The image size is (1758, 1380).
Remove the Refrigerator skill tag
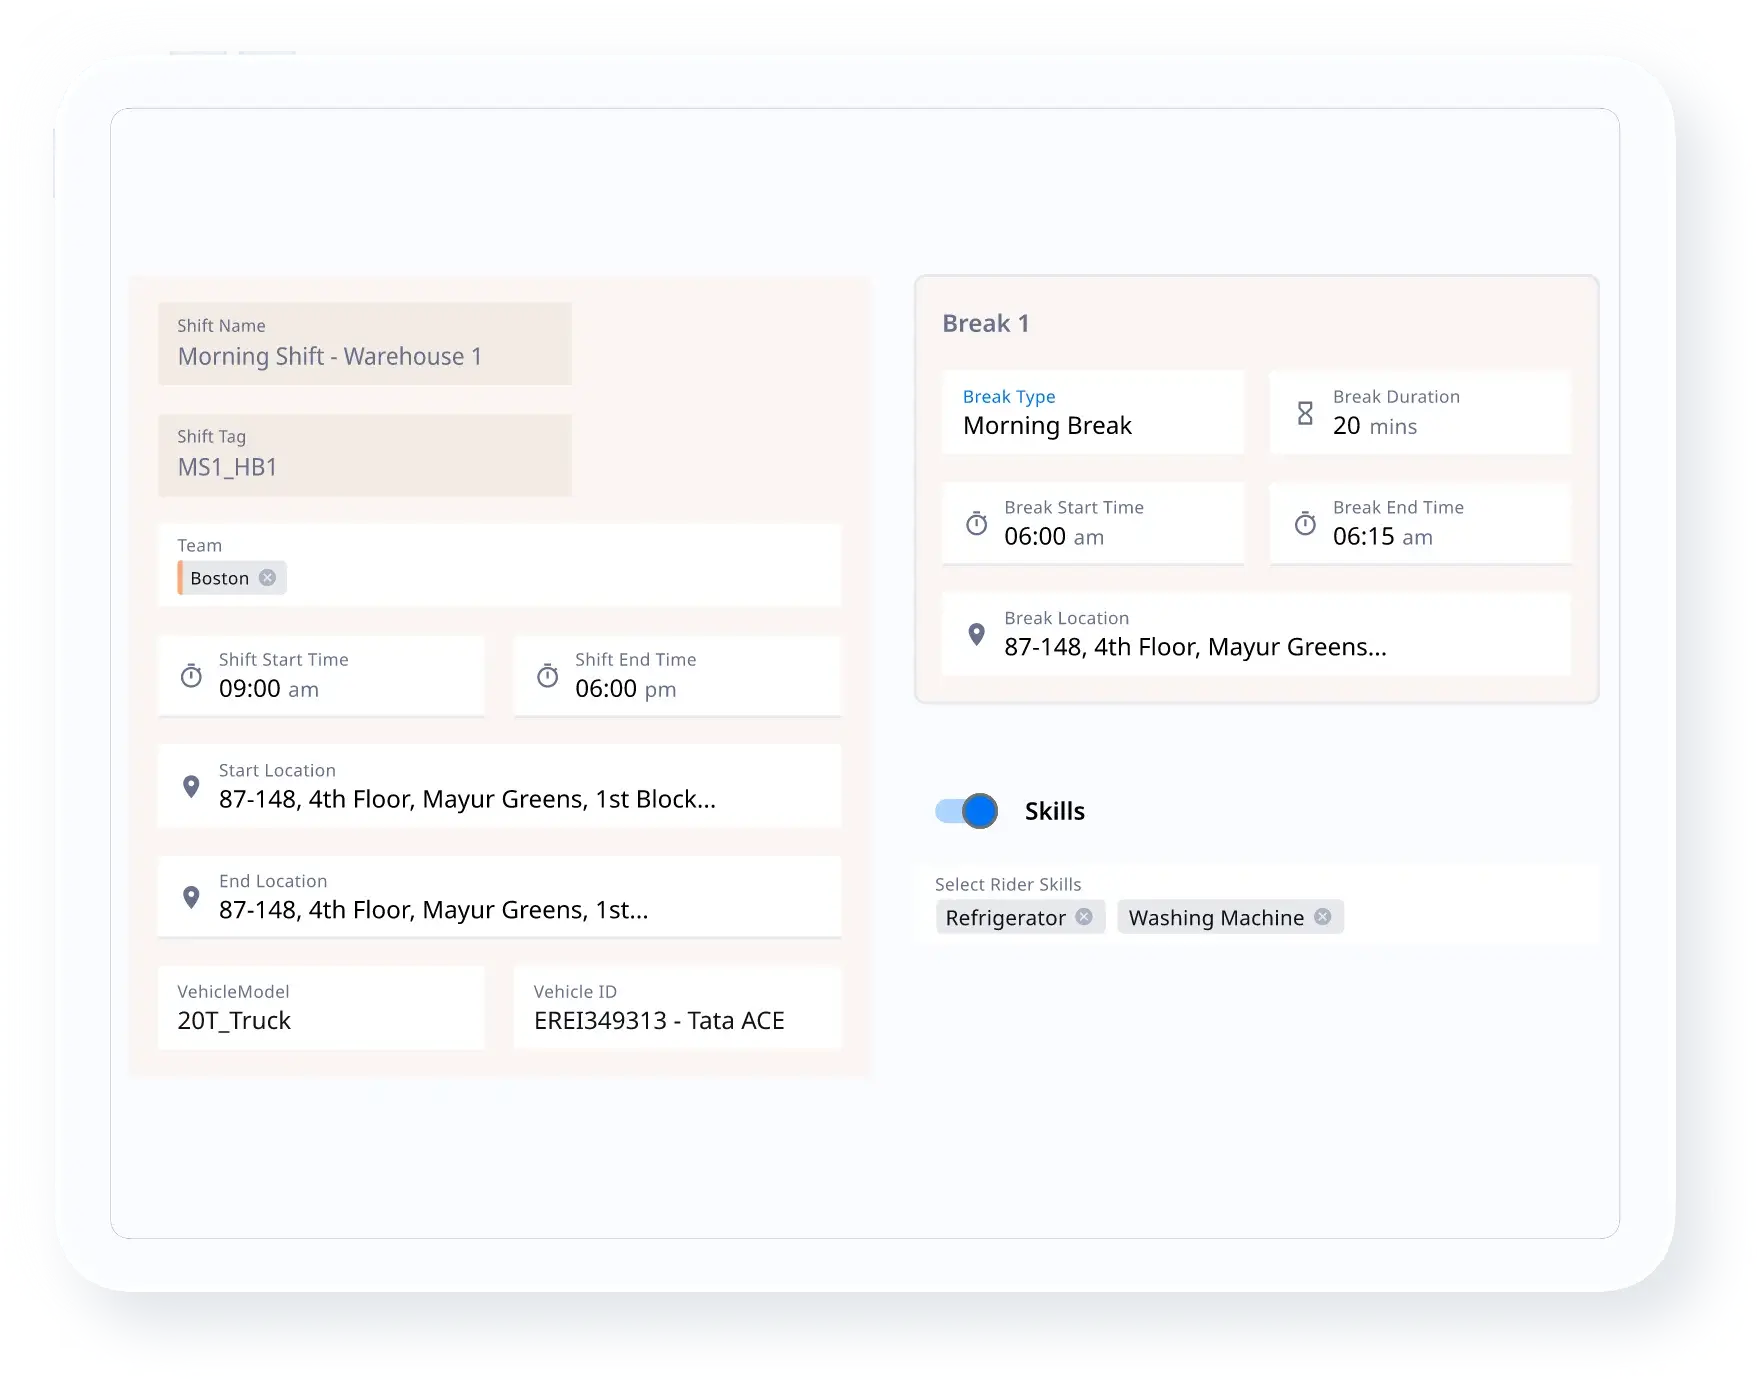1084,917
